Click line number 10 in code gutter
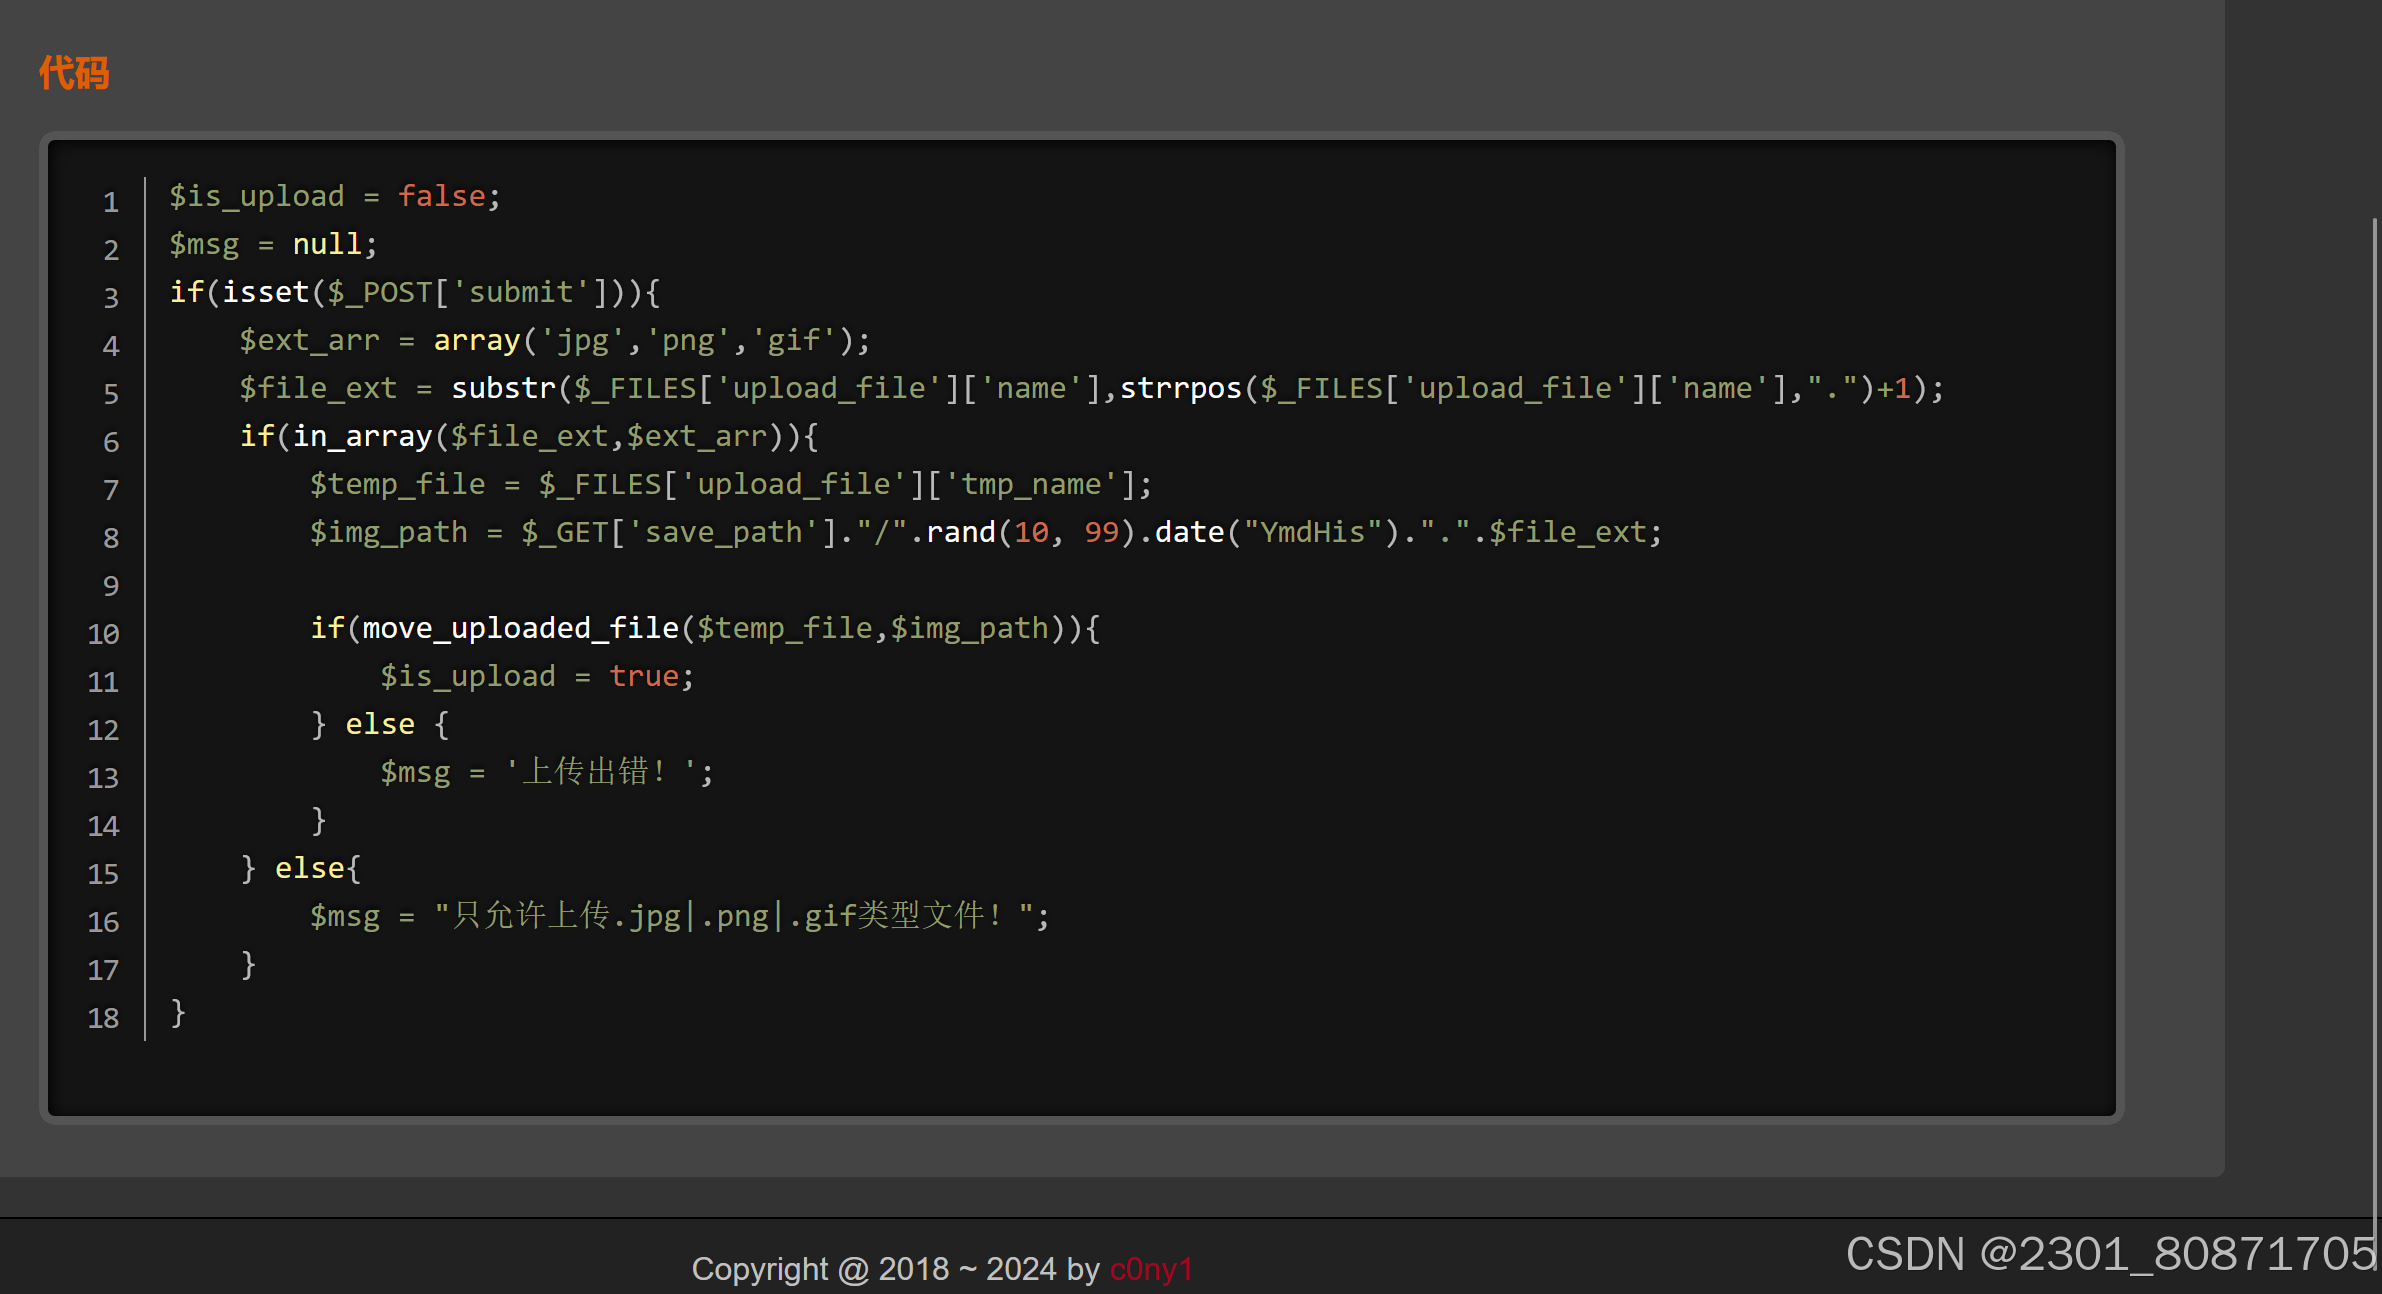This screenshot has height=1294, width=2382. [x=104, y=634]
